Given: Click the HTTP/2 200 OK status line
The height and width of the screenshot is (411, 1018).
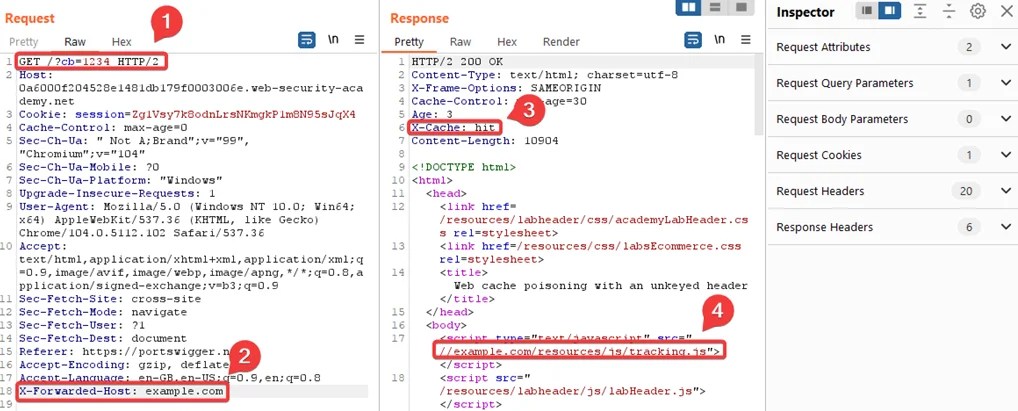Looking at the screenshot, I should 457,62.
